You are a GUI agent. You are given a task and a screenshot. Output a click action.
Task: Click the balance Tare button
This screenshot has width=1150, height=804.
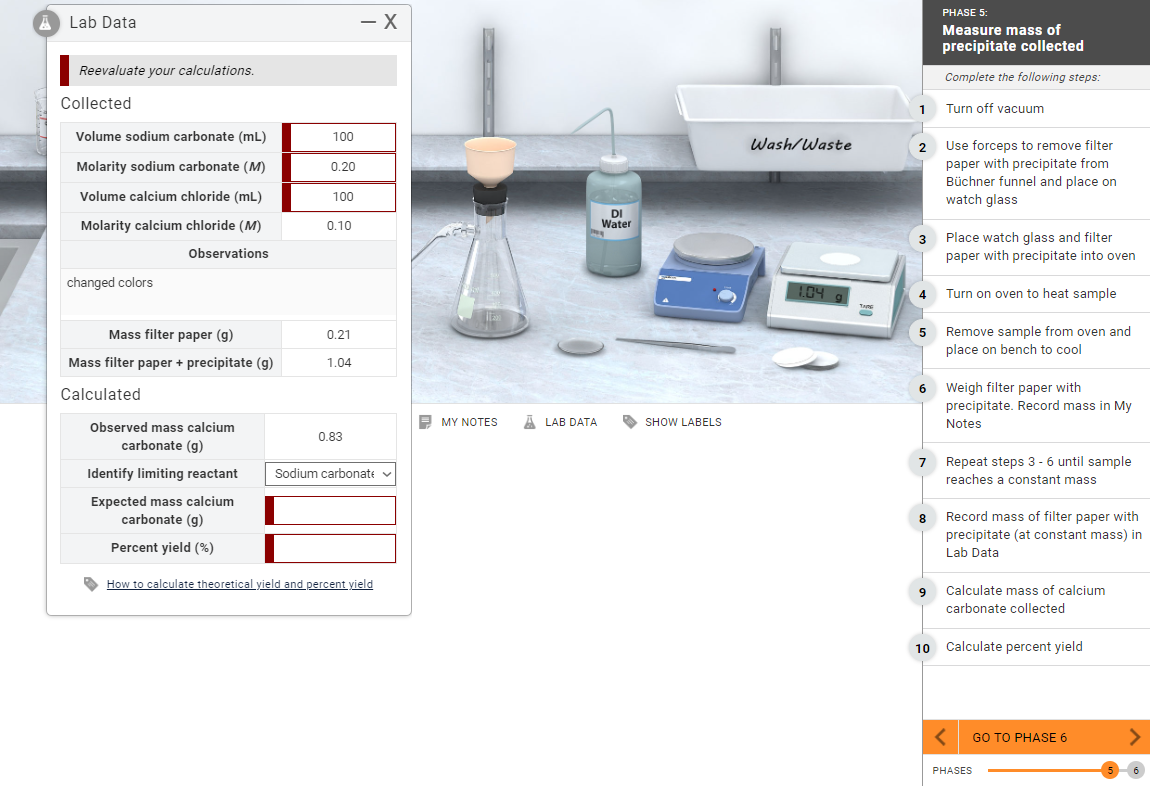point(866,312)
